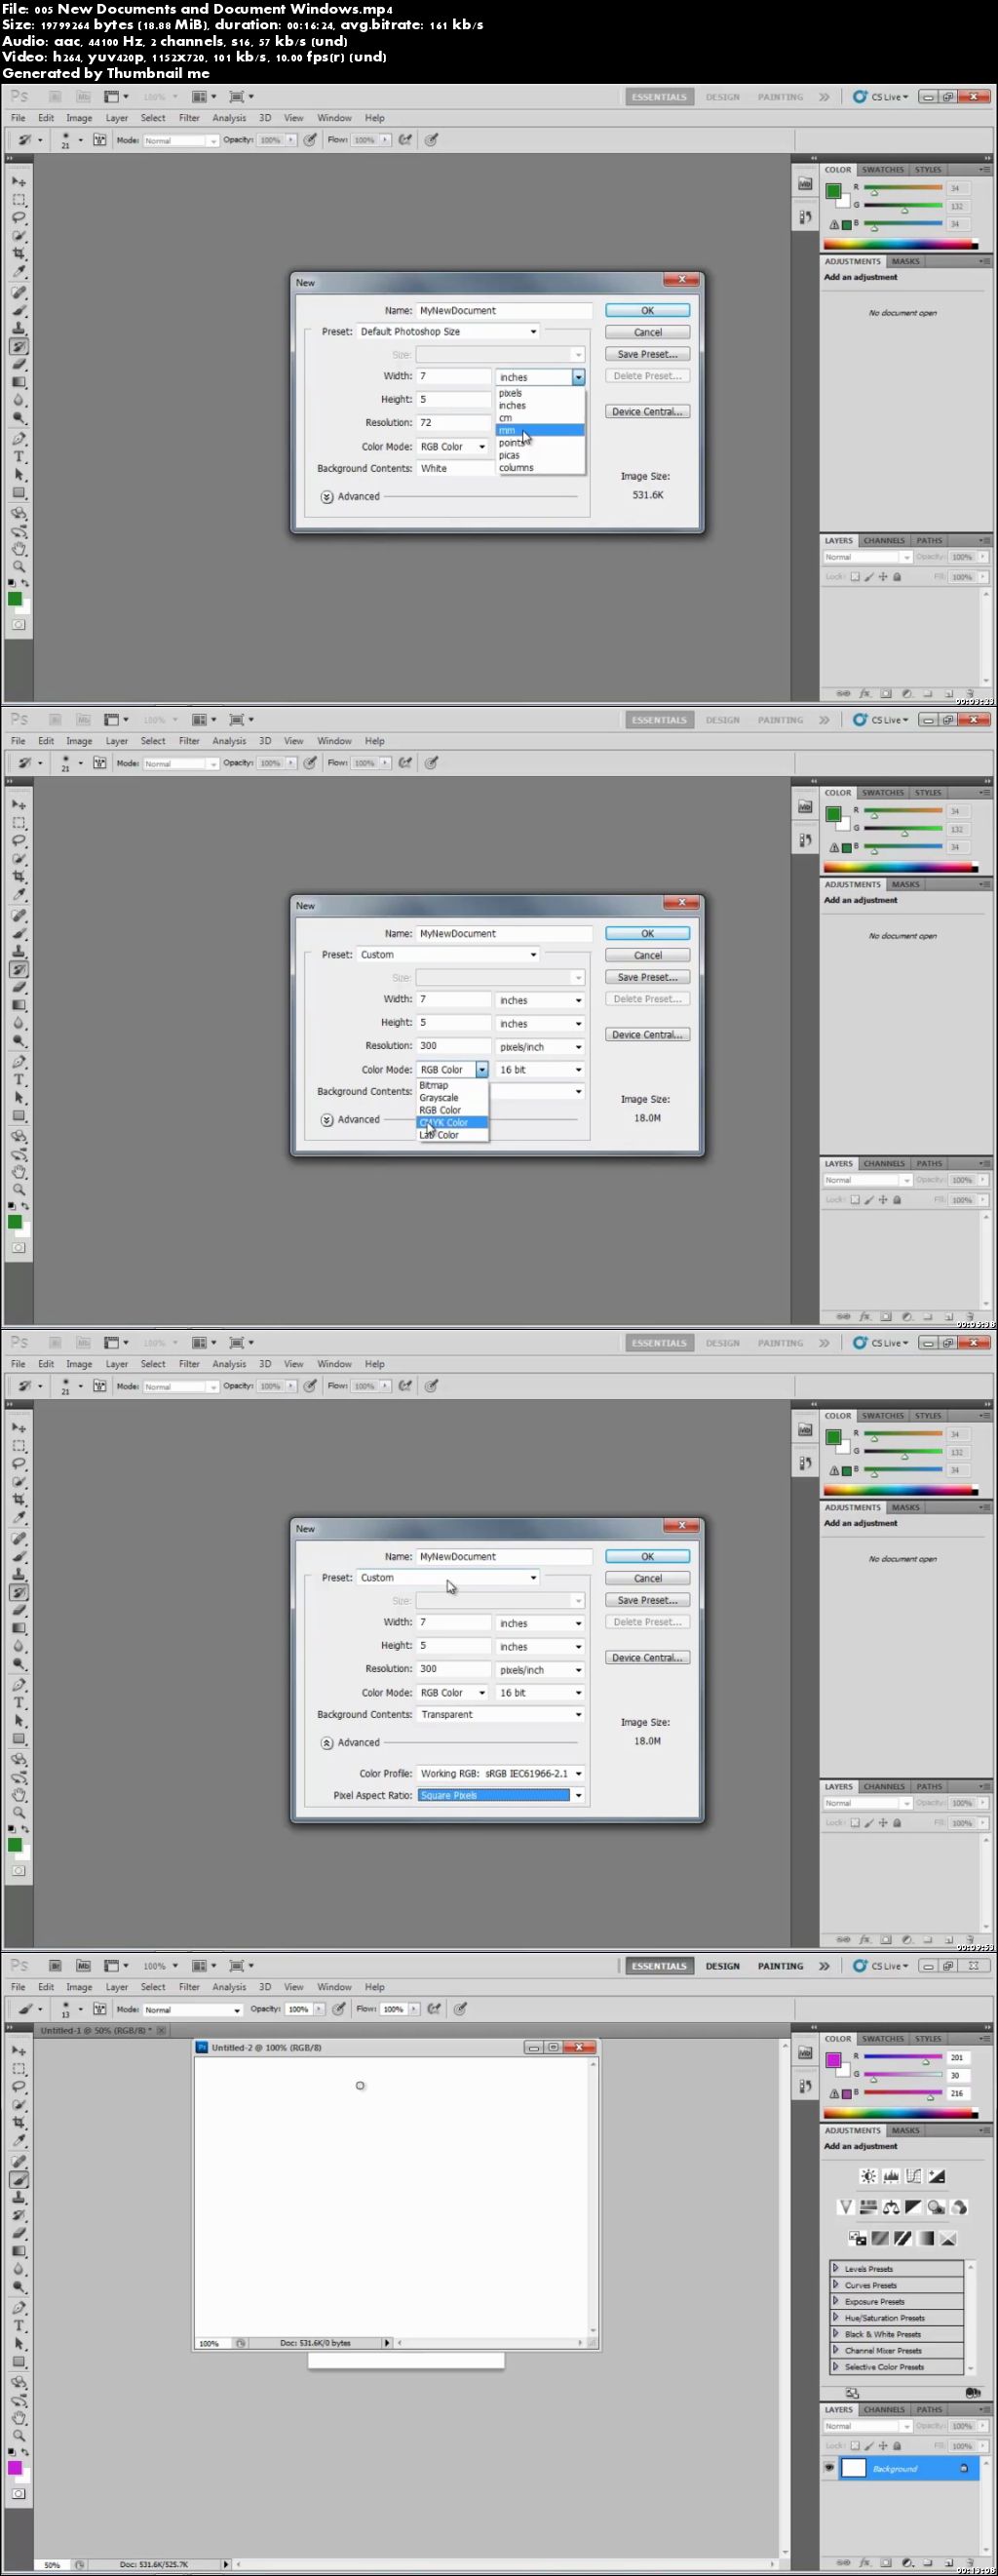Toggle lock image pixels brush in Background layer's panel
The height and width of the screenshot is (2576, 998).
869,2446
